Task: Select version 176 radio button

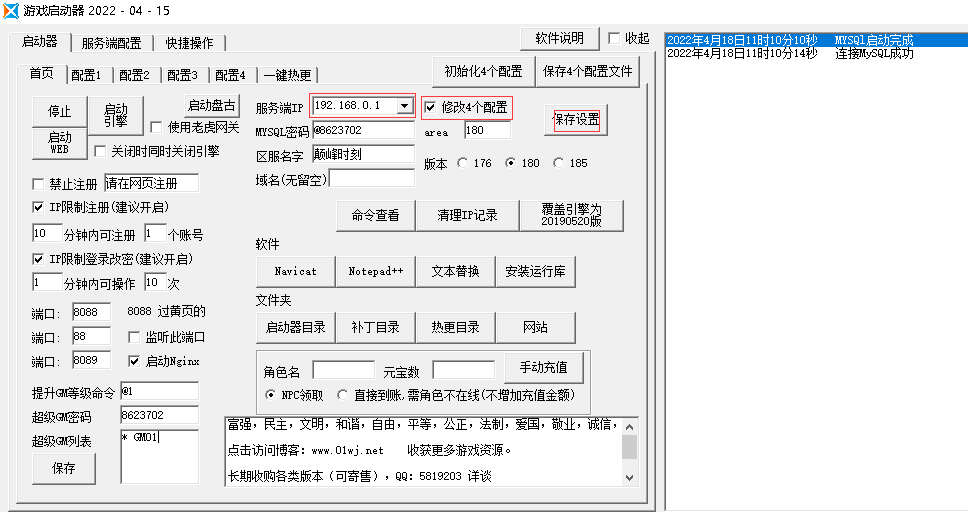Action: [463, 163]
